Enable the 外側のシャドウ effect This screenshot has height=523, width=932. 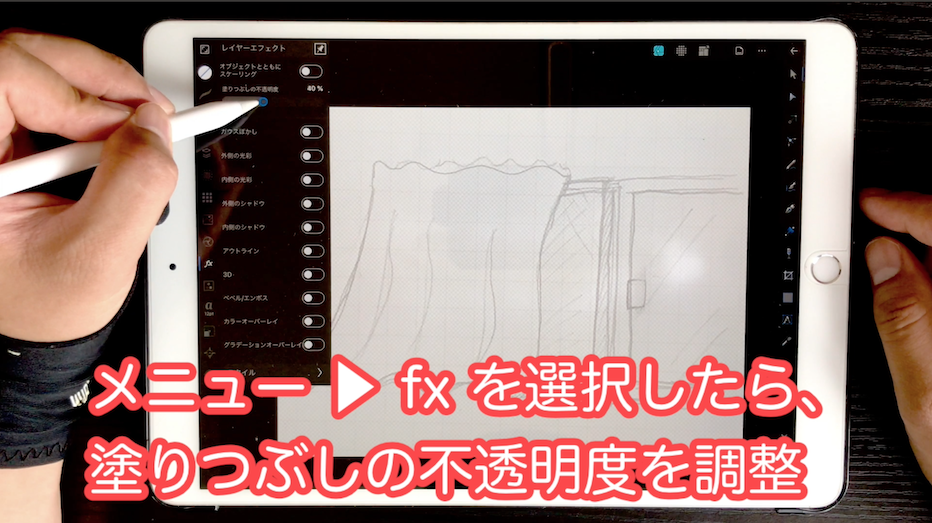pos(311,203)
